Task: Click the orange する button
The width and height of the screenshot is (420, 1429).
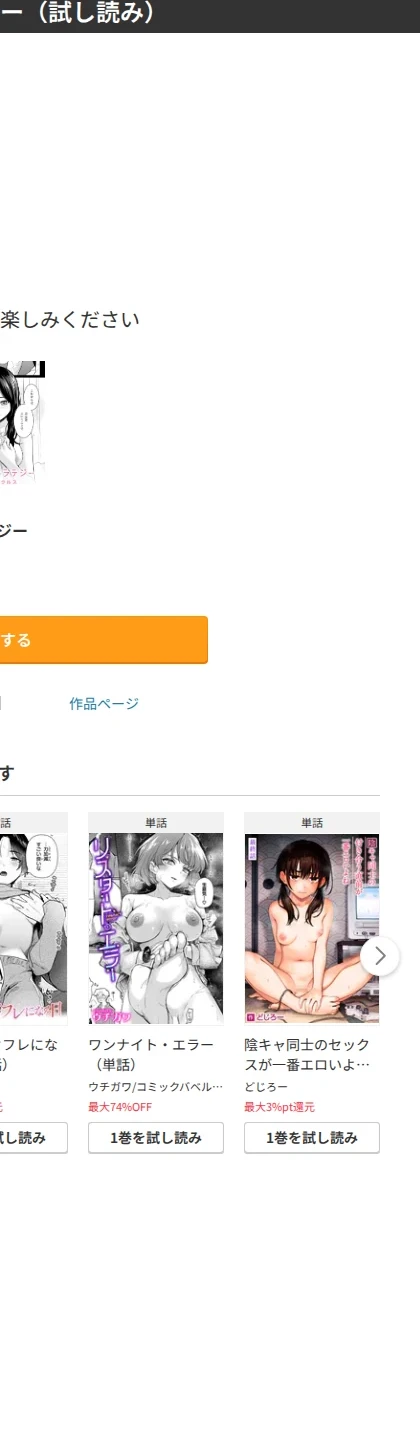Action: [x=104, y=640]
